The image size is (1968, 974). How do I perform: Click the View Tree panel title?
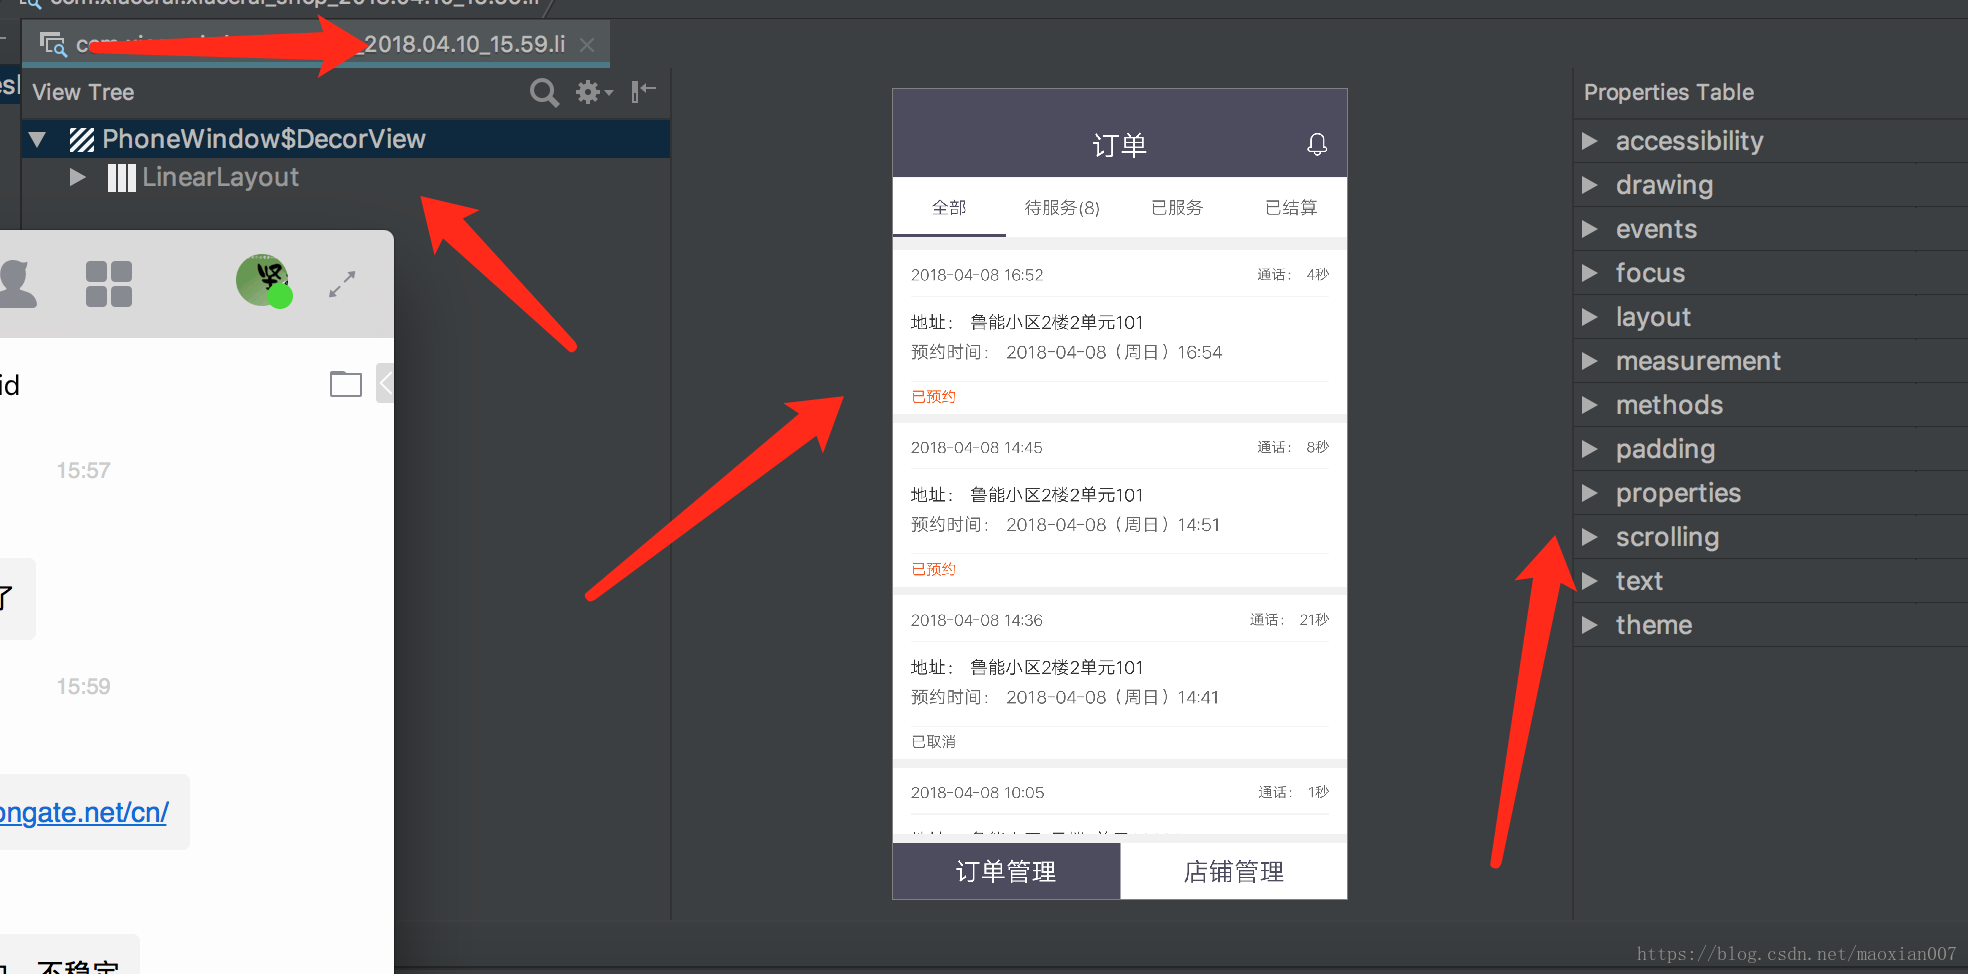pos(83,92)
